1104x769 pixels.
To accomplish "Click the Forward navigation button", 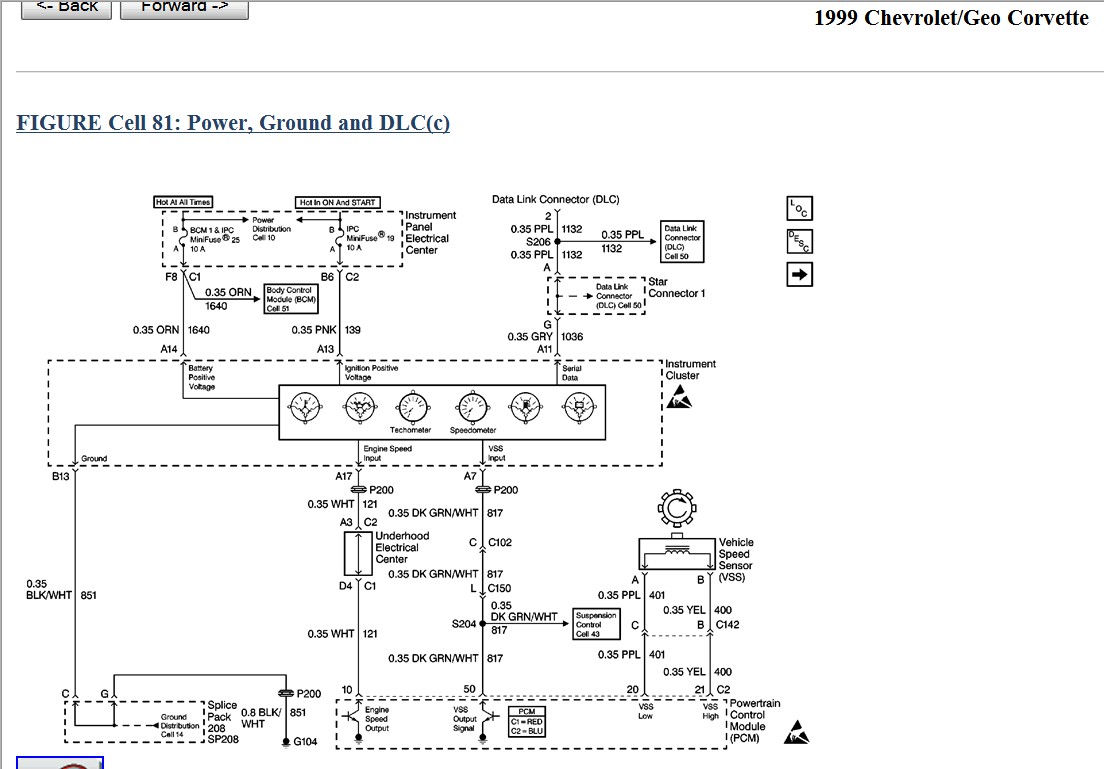I will click(184, 7).
